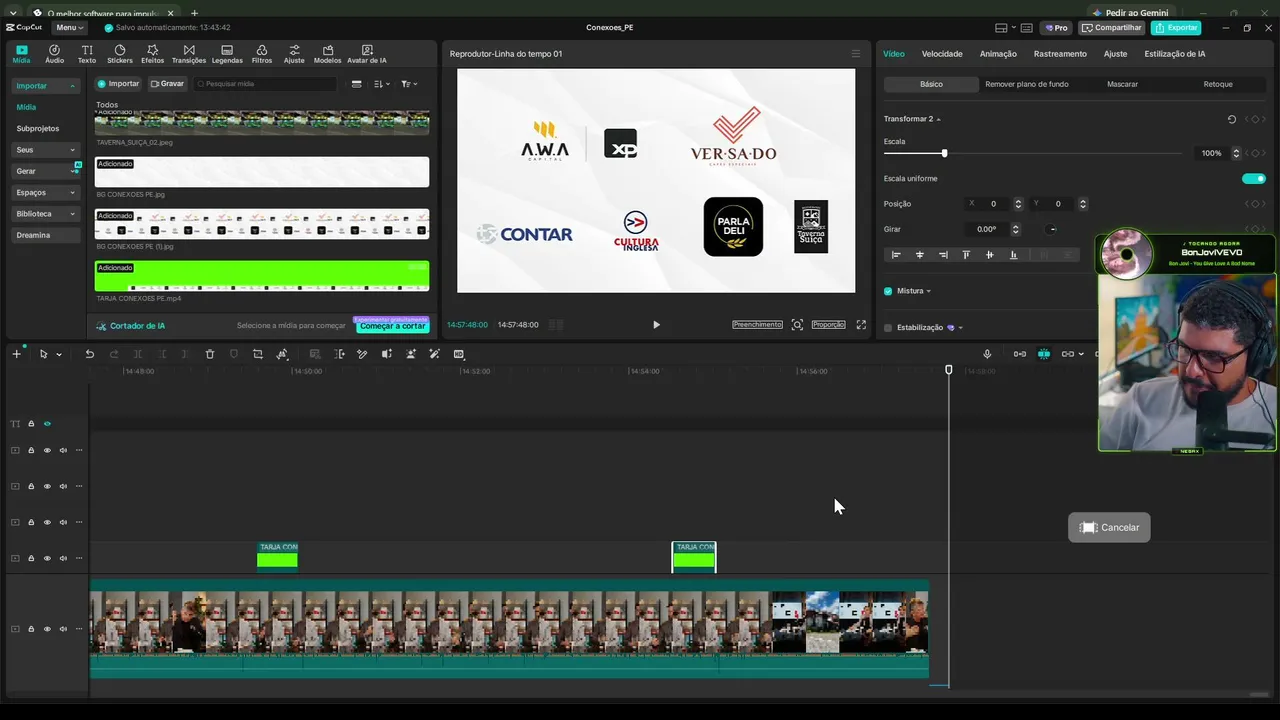Switch to the Animação tab

998,54
